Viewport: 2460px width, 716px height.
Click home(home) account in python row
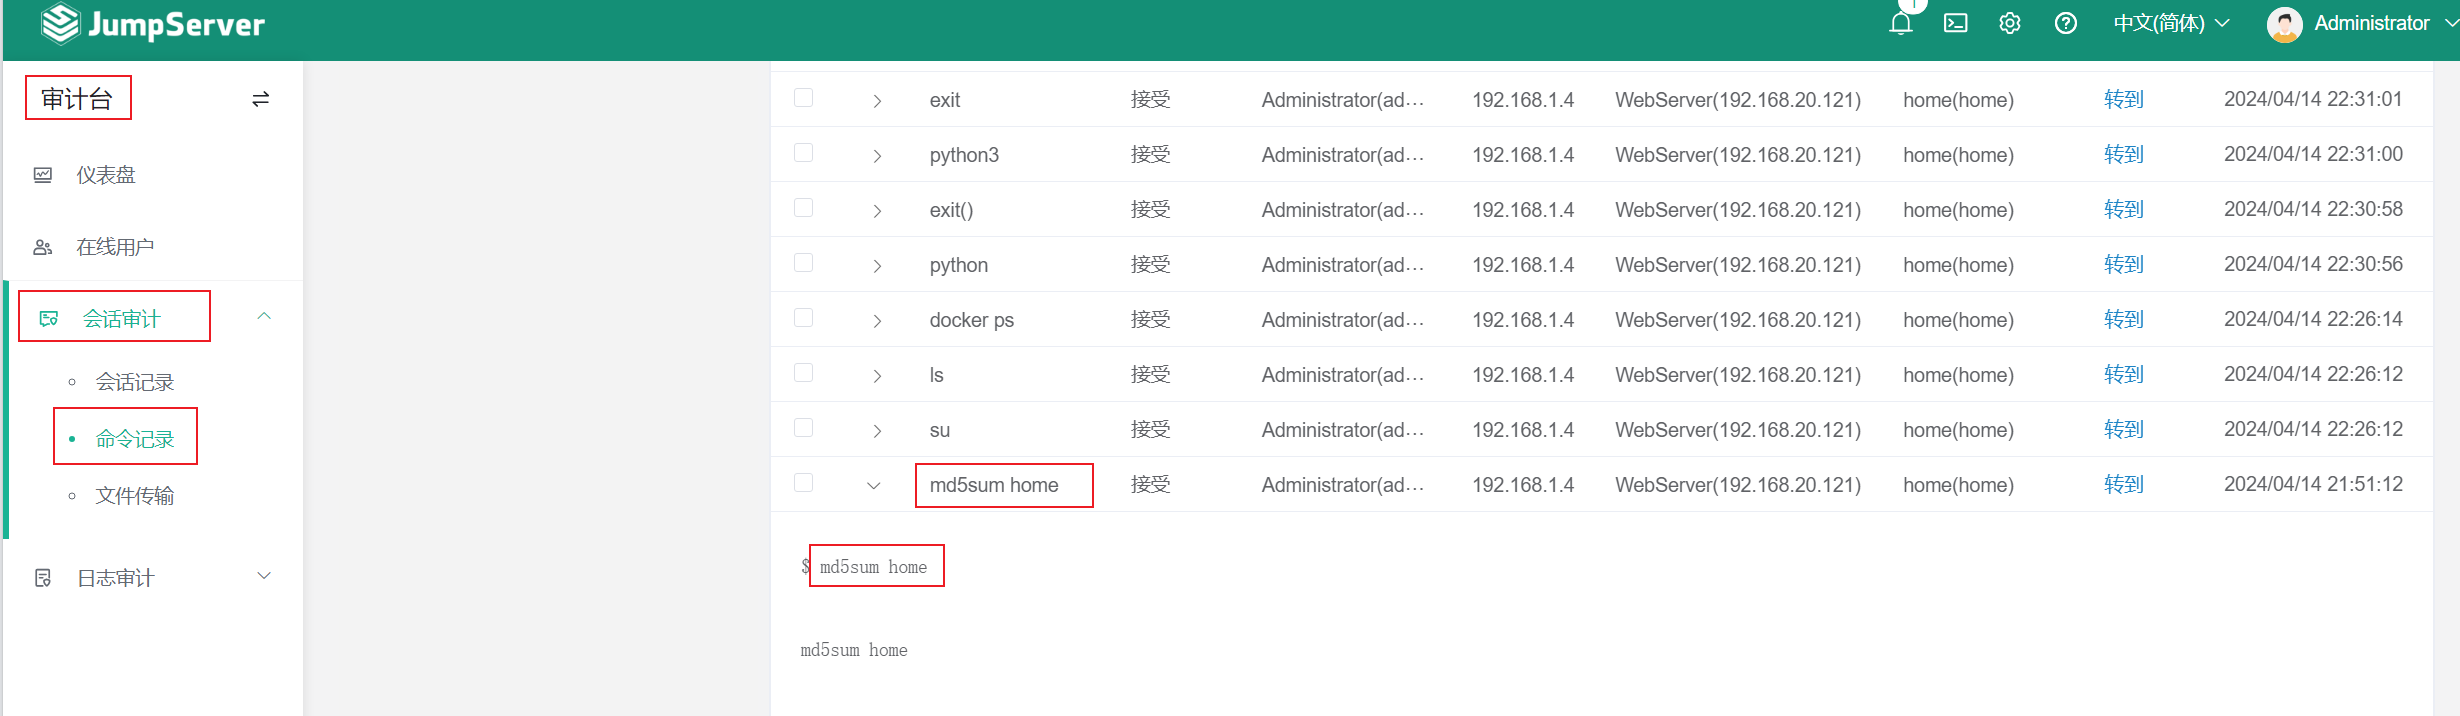pos(1958,265)
